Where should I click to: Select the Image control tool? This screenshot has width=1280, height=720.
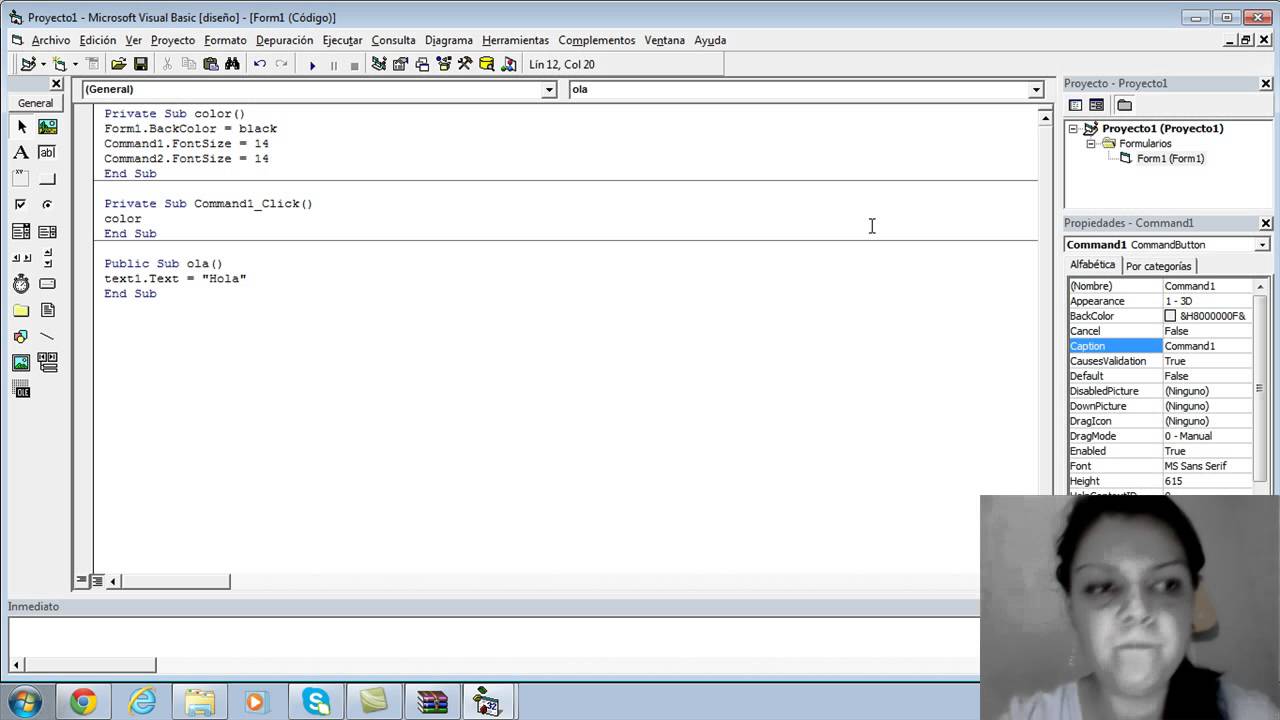click(21, 362)
